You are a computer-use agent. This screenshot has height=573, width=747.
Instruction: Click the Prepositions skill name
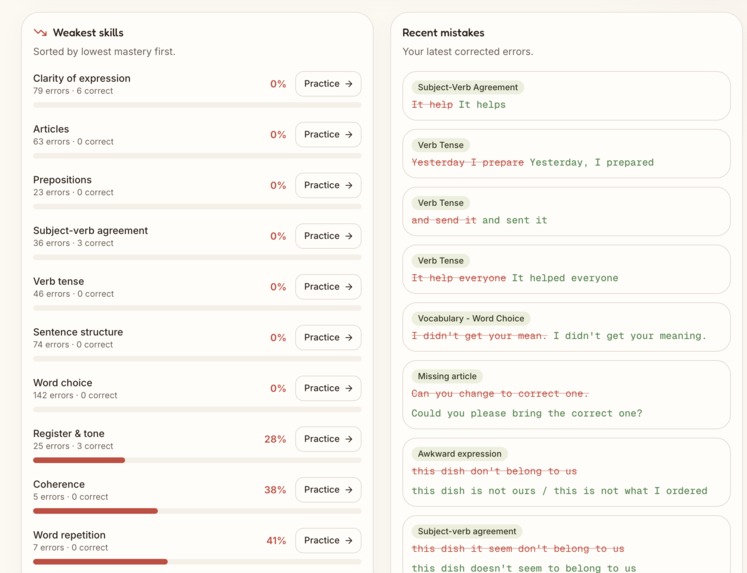coord(62,180)
